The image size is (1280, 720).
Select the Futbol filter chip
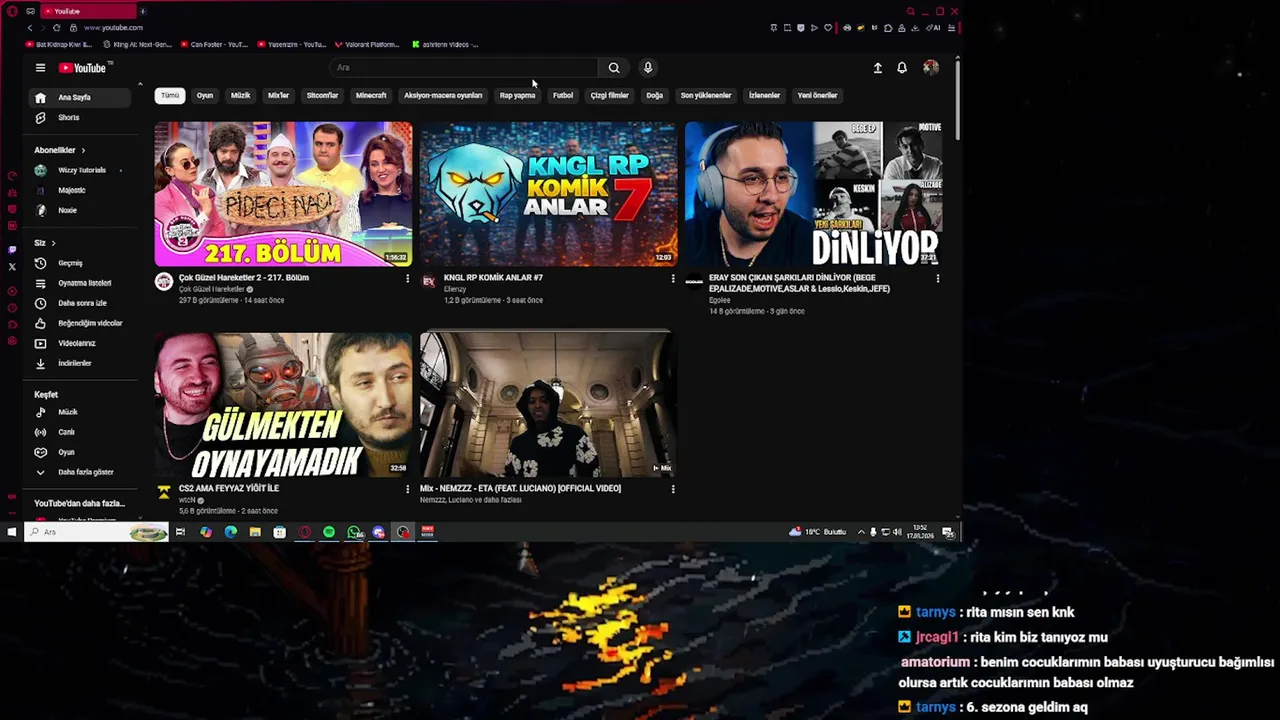563,96
